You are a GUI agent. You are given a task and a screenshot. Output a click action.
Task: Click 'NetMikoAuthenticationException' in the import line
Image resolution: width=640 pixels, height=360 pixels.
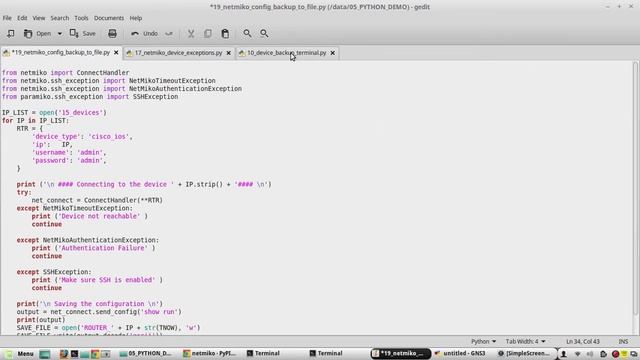point(185,89)
